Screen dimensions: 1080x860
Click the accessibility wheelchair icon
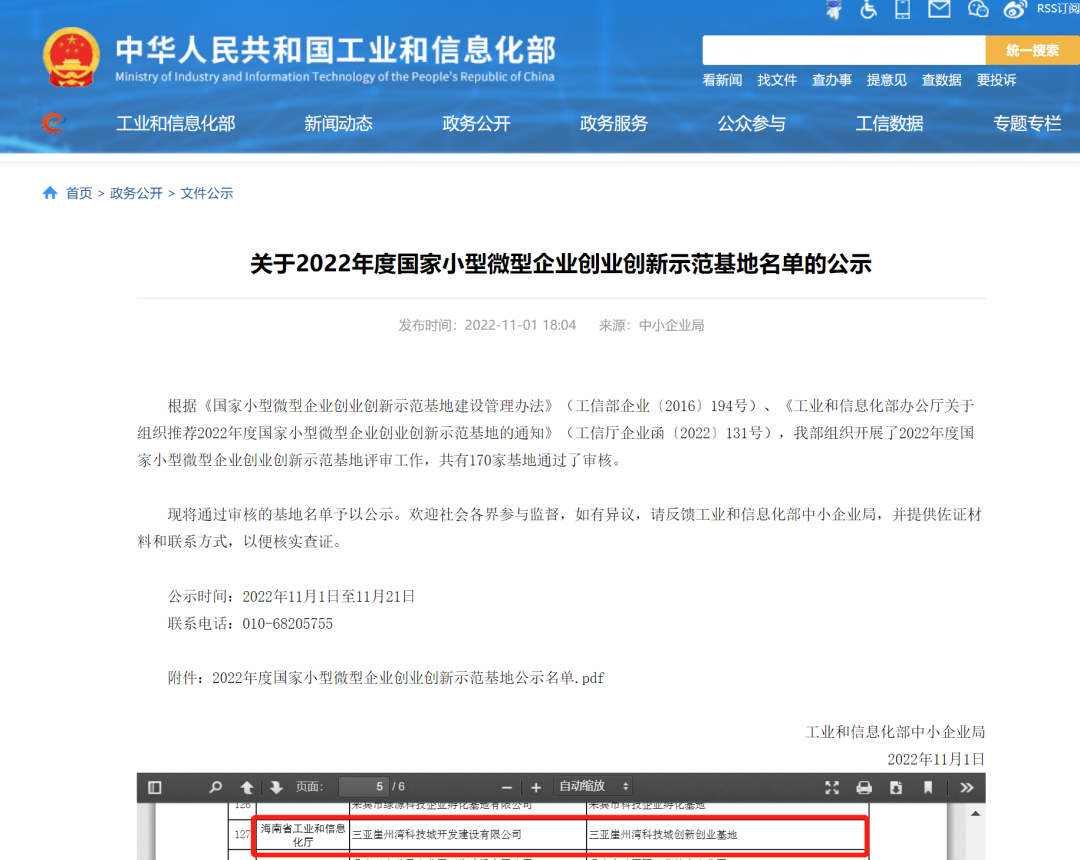[x=868, y=12]
